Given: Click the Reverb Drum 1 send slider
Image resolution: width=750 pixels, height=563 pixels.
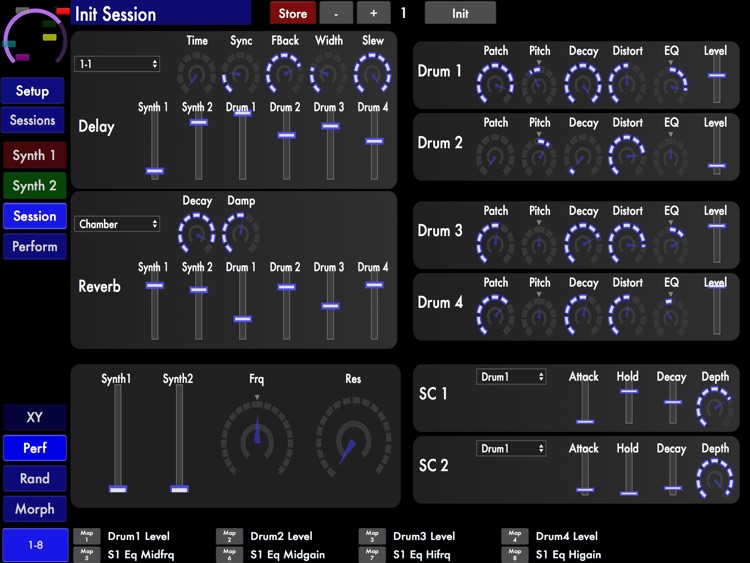Looking at the screenshot, I should coord(243,306).
